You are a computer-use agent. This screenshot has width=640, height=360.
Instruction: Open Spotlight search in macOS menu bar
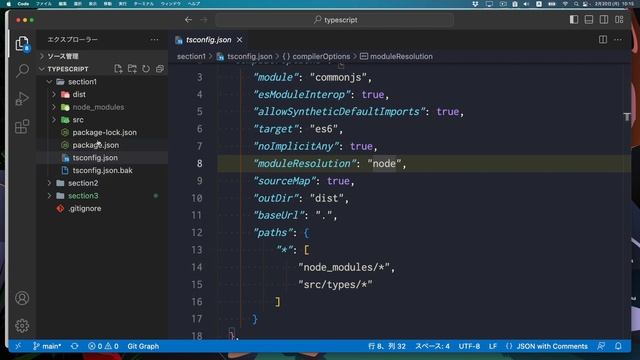pyautogui.click(x=576, y=4)
